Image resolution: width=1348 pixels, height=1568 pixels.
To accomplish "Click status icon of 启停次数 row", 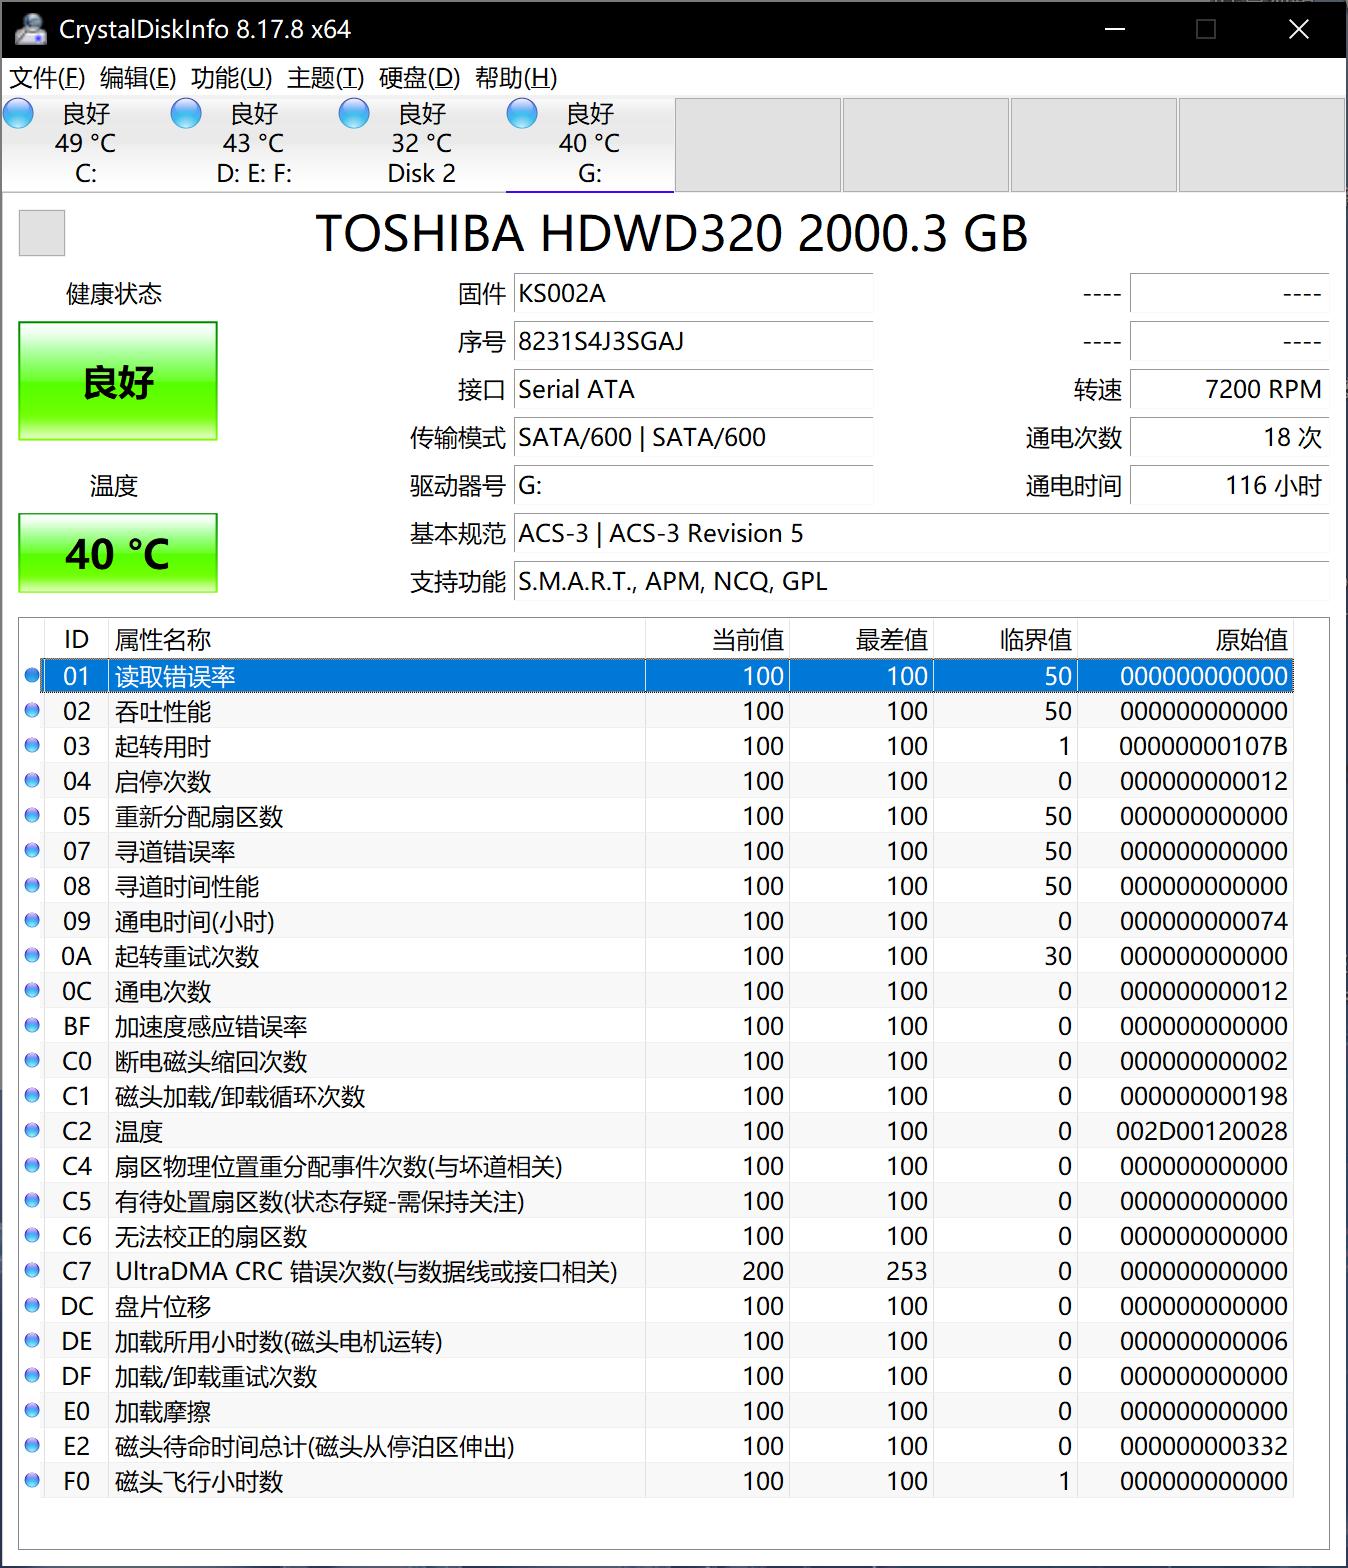I will (x=32, y=781).
